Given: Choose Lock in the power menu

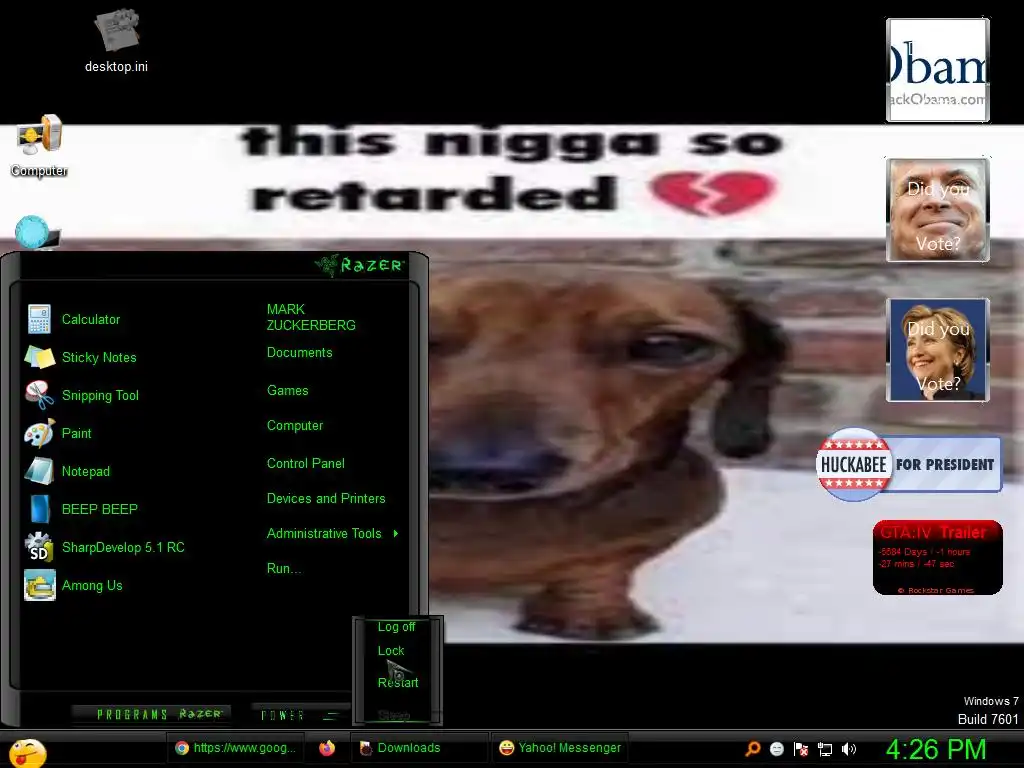Looking at the screenshot, I should click(391, 651).
